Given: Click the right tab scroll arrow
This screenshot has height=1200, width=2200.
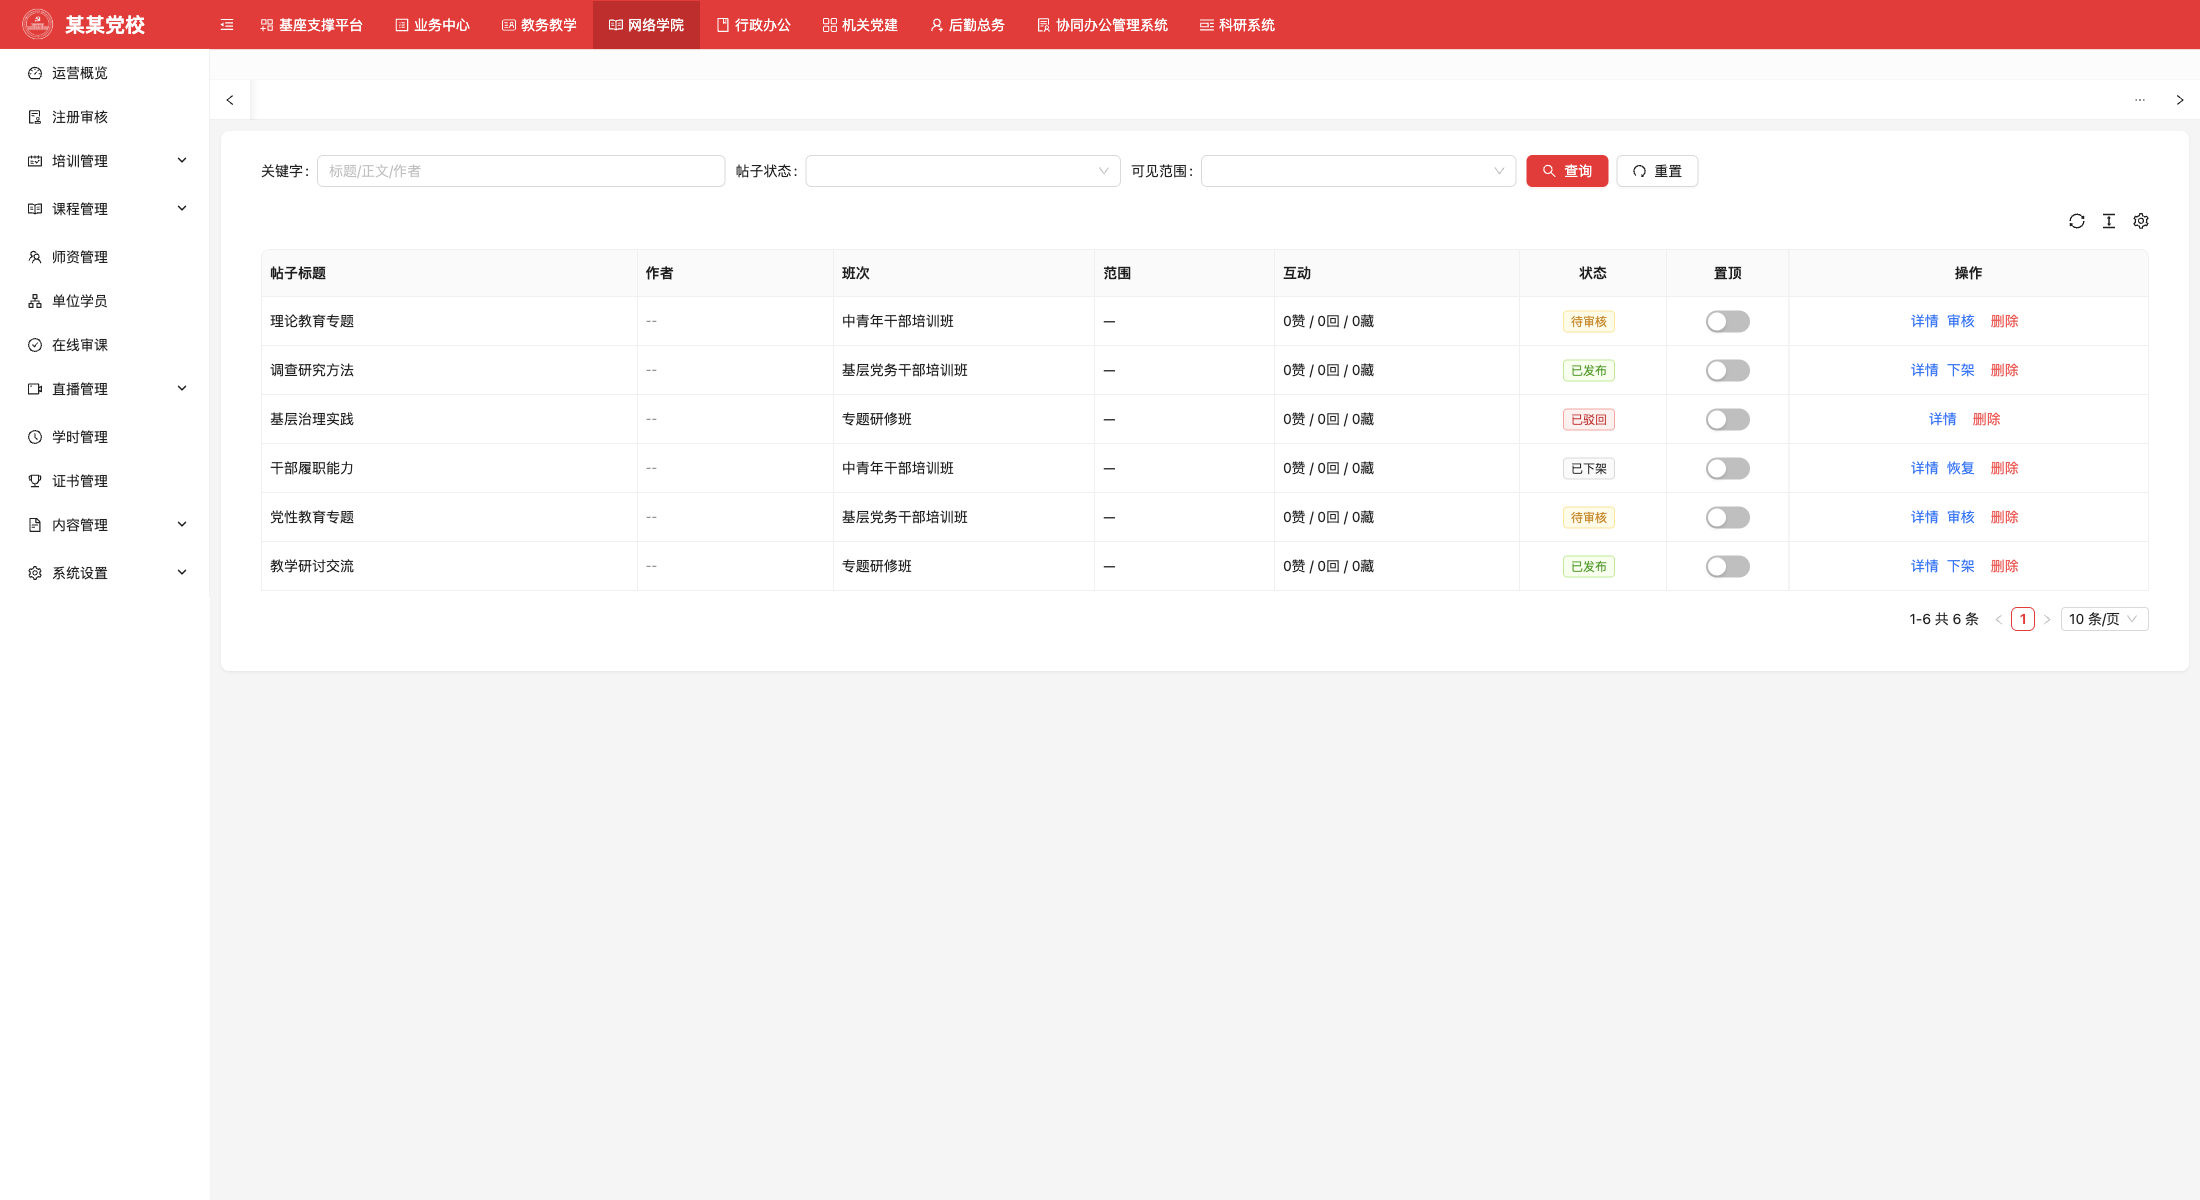Looking at the screenshot, I should [x=2179, y=100].
